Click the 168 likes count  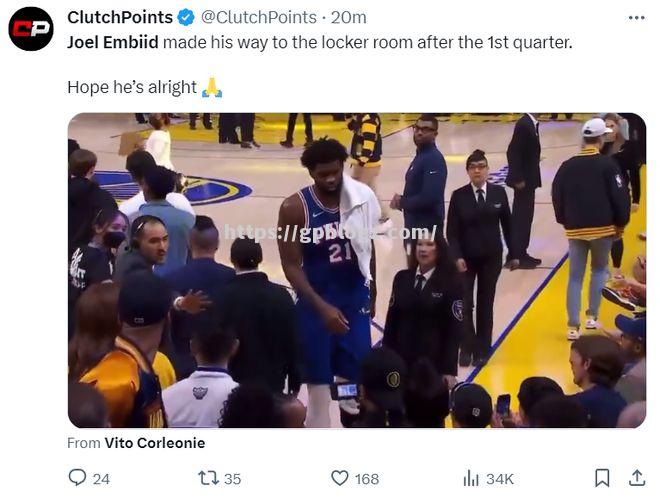coord(367,479)
